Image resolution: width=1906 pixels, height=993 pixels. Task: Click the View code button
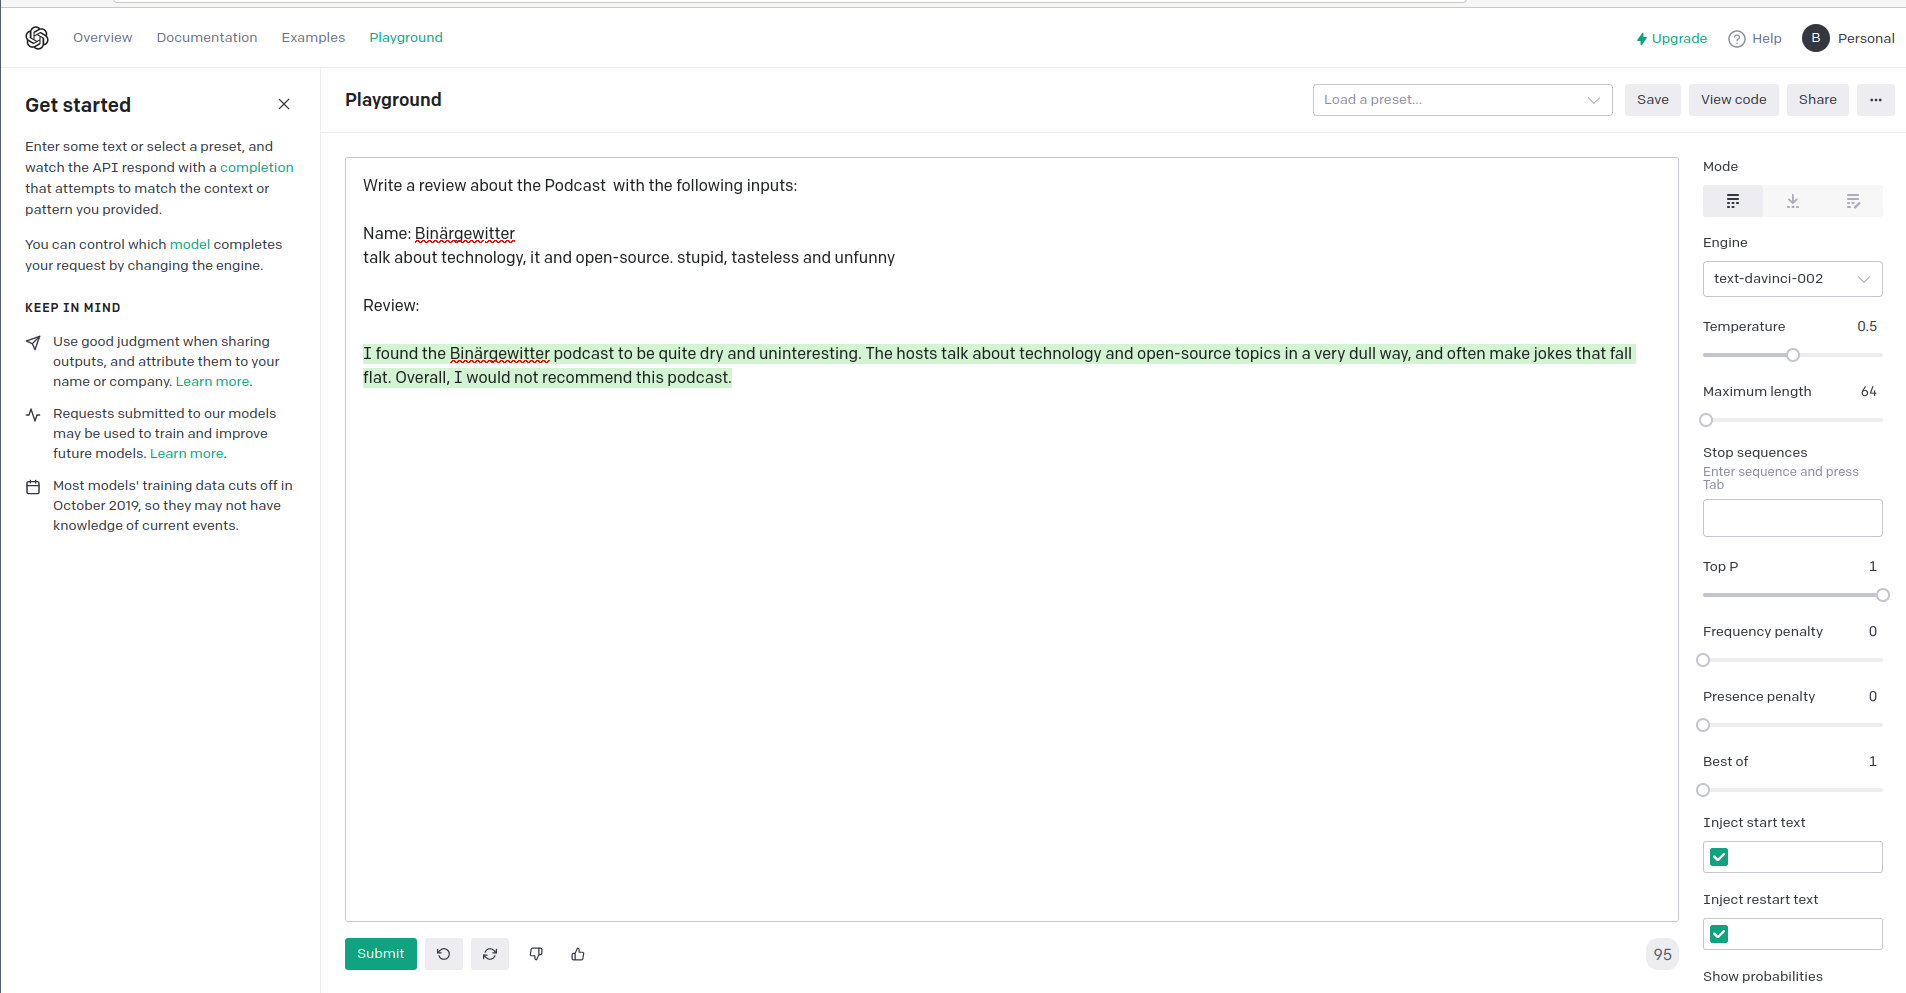coord(1733,100)
